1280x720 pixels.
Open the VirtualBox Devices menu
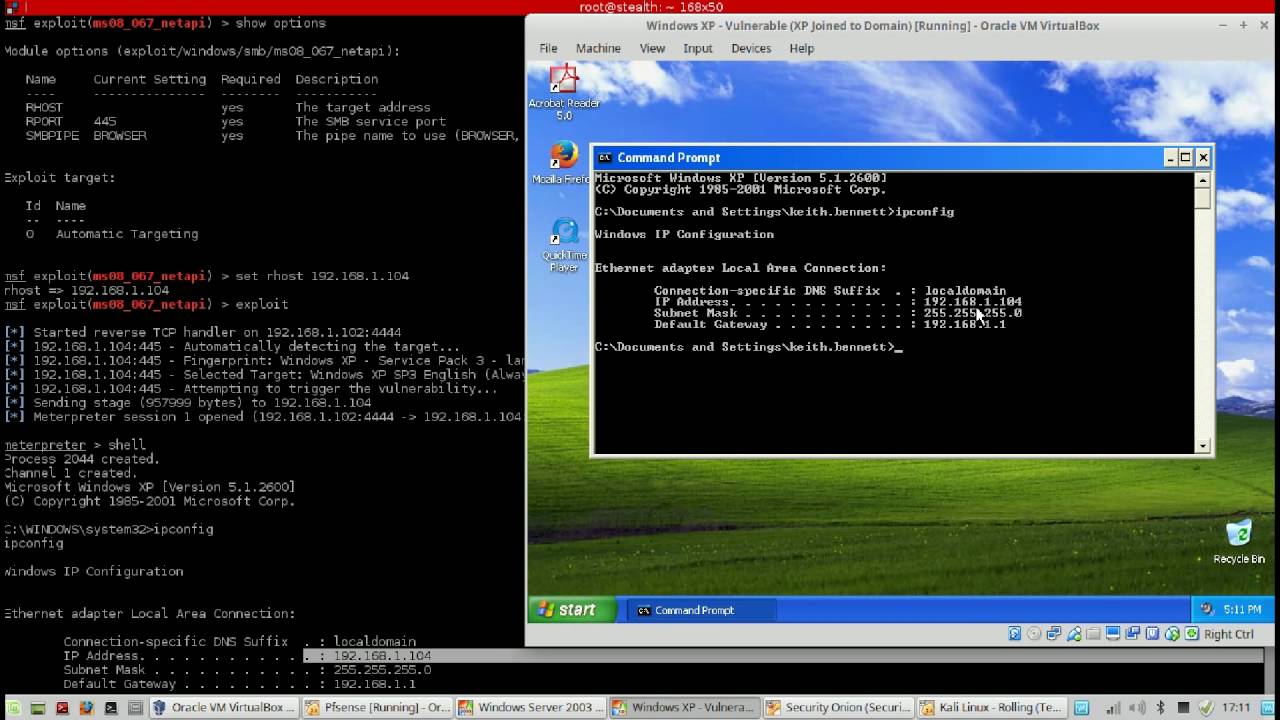[751, 48]
